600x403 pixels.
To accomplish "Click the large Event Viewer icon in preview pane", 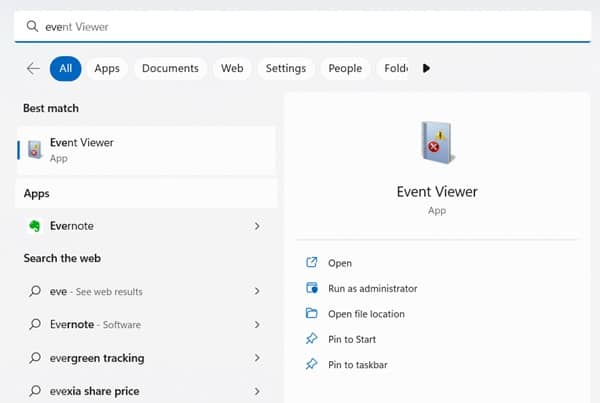I will 437,142.
